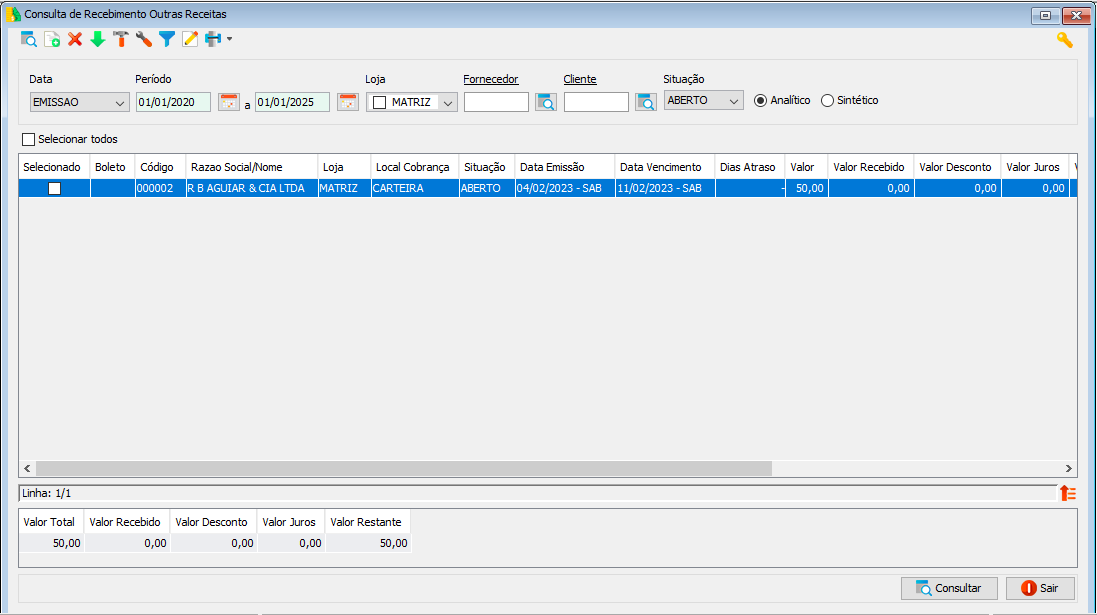Open the Loja MATRIZ dropdown
This screenshot has height=615, width=1097.
pos(448,102)
